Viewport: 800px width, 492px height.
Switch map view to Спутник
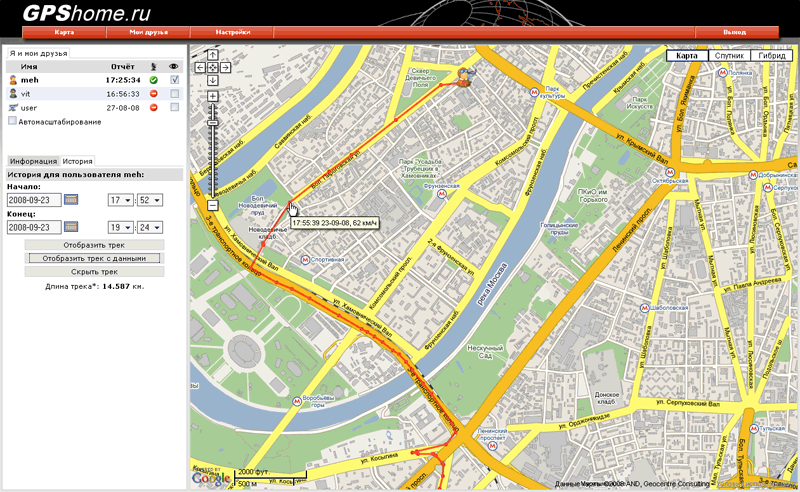coord(729,56)
